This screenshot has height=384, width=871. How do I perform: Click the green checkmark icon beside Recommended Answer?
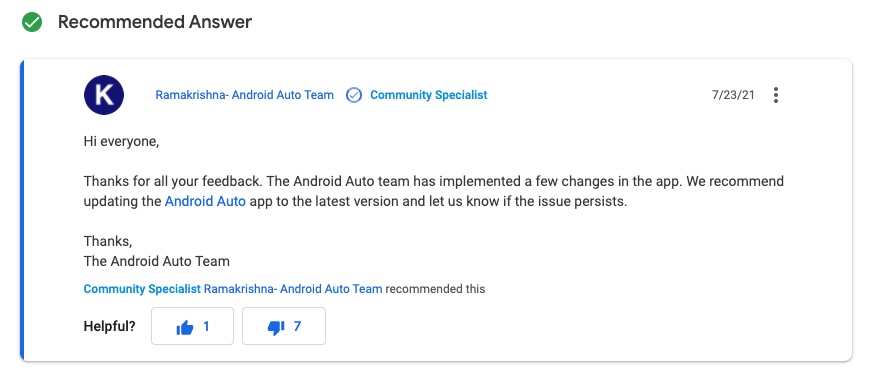point(32,22)
